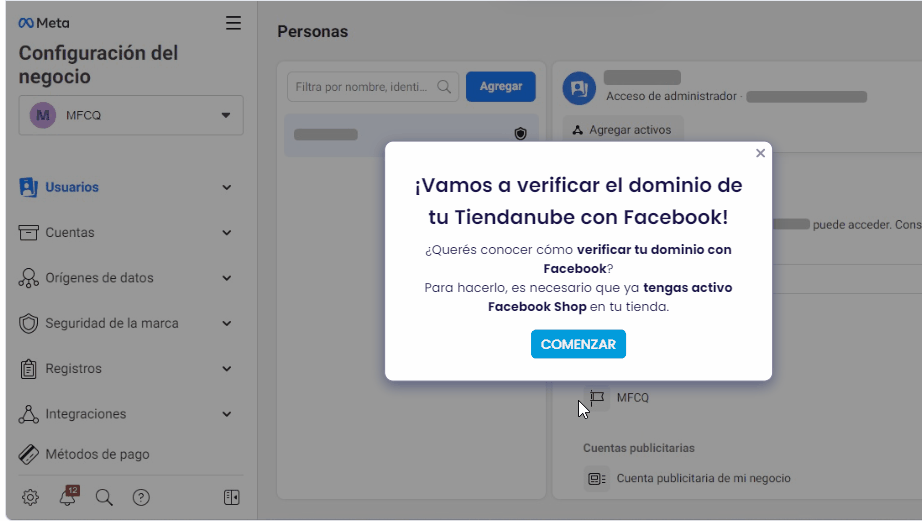Click the admin shield badge icon

click(520, 133)
